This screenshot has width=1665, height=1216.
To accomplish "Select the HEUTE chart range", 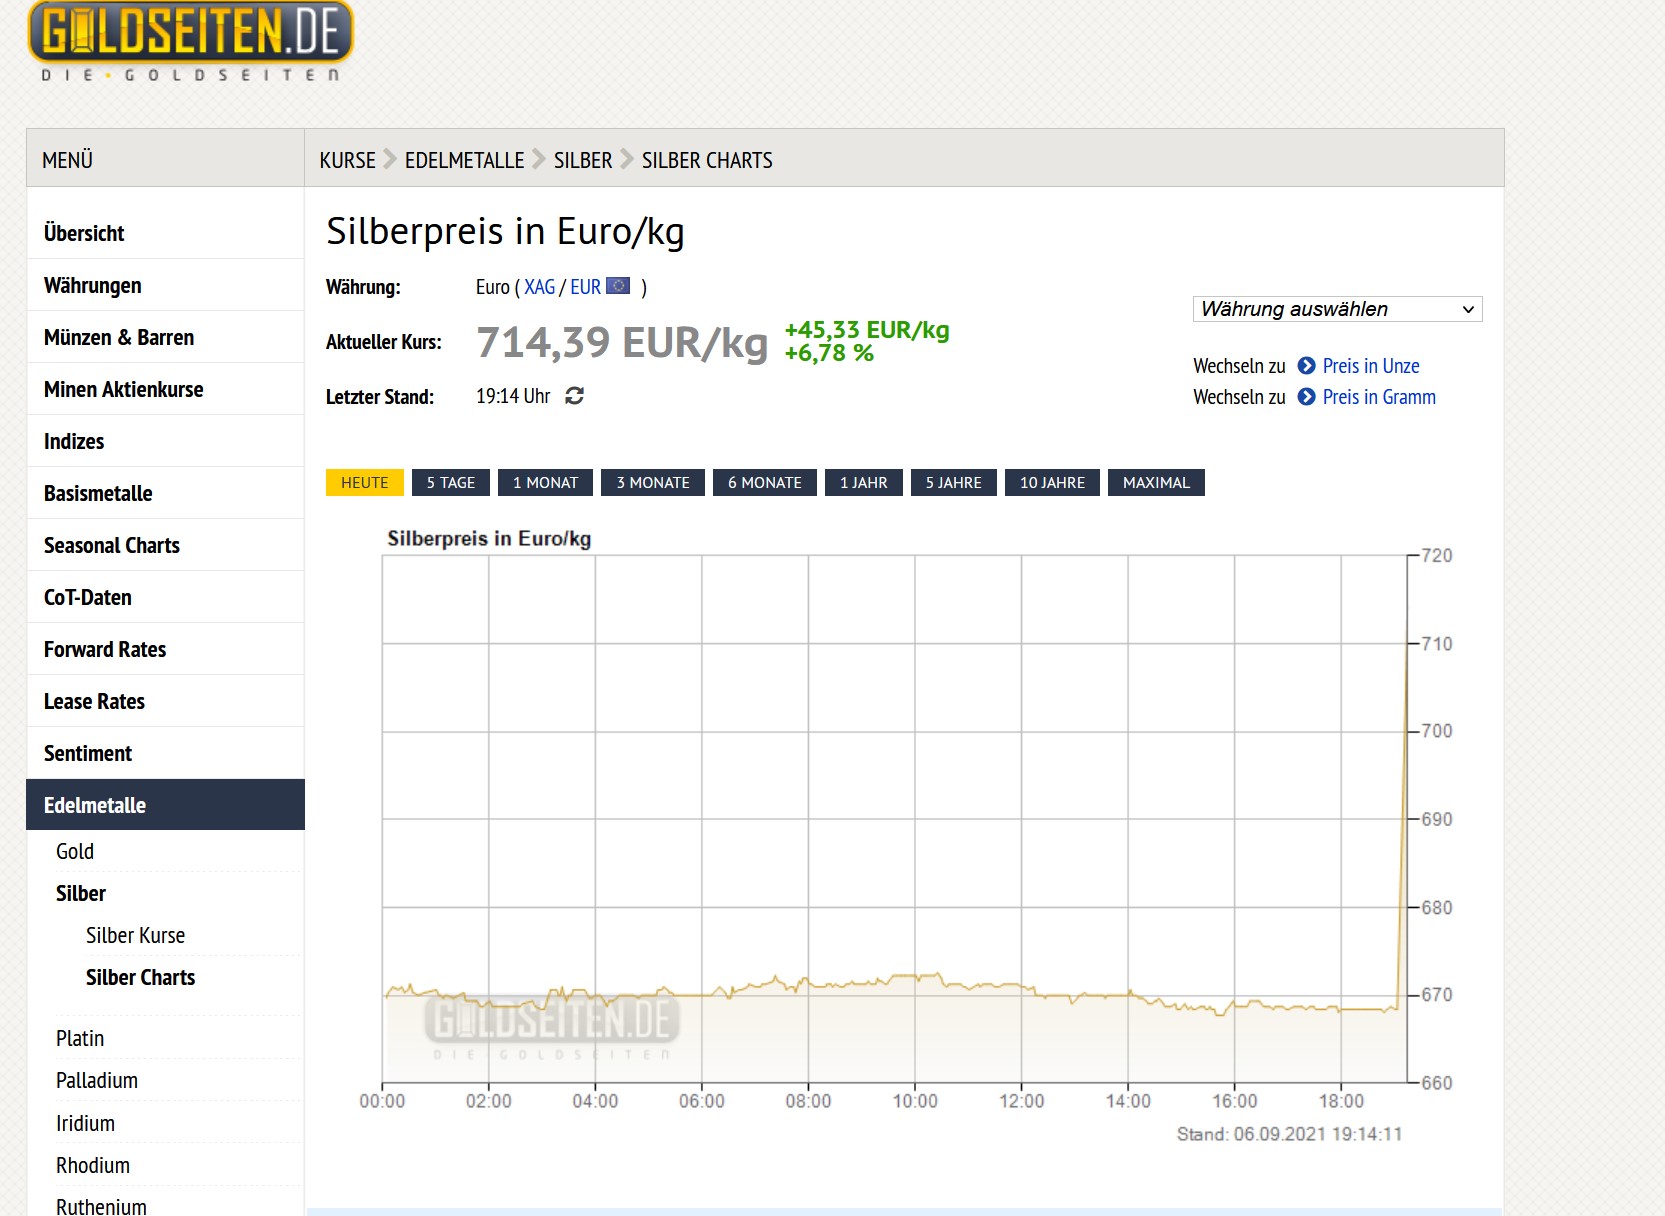I will pos(364,483).
